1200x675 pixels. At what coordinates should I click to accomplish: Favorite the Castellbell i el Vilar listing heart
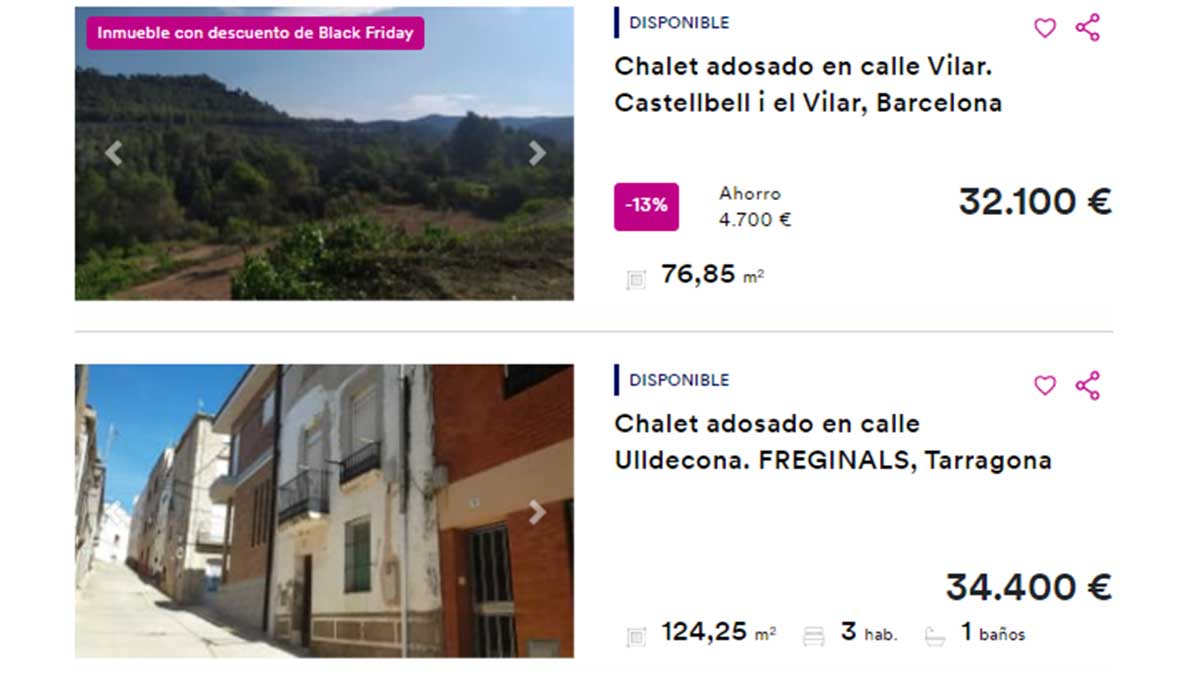[x=1044, y=28]
